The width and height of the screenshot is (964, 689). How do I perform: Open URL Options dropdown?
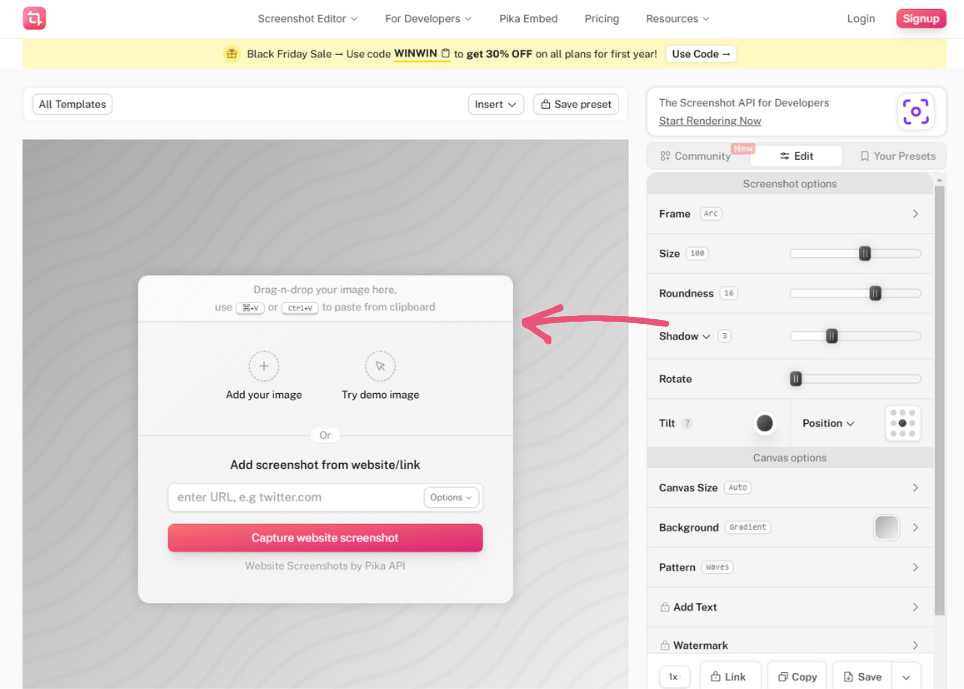coord(451,497)
